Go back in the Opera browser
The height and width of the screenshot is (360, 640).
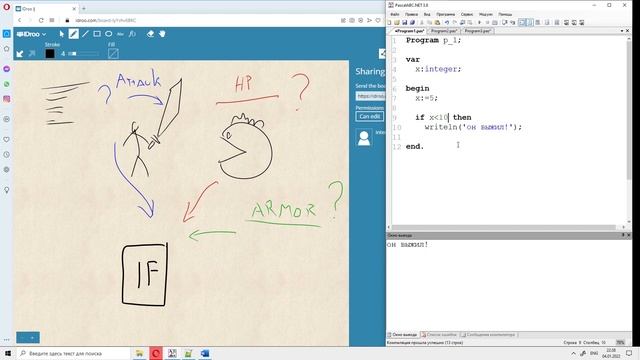pos(19,20)
